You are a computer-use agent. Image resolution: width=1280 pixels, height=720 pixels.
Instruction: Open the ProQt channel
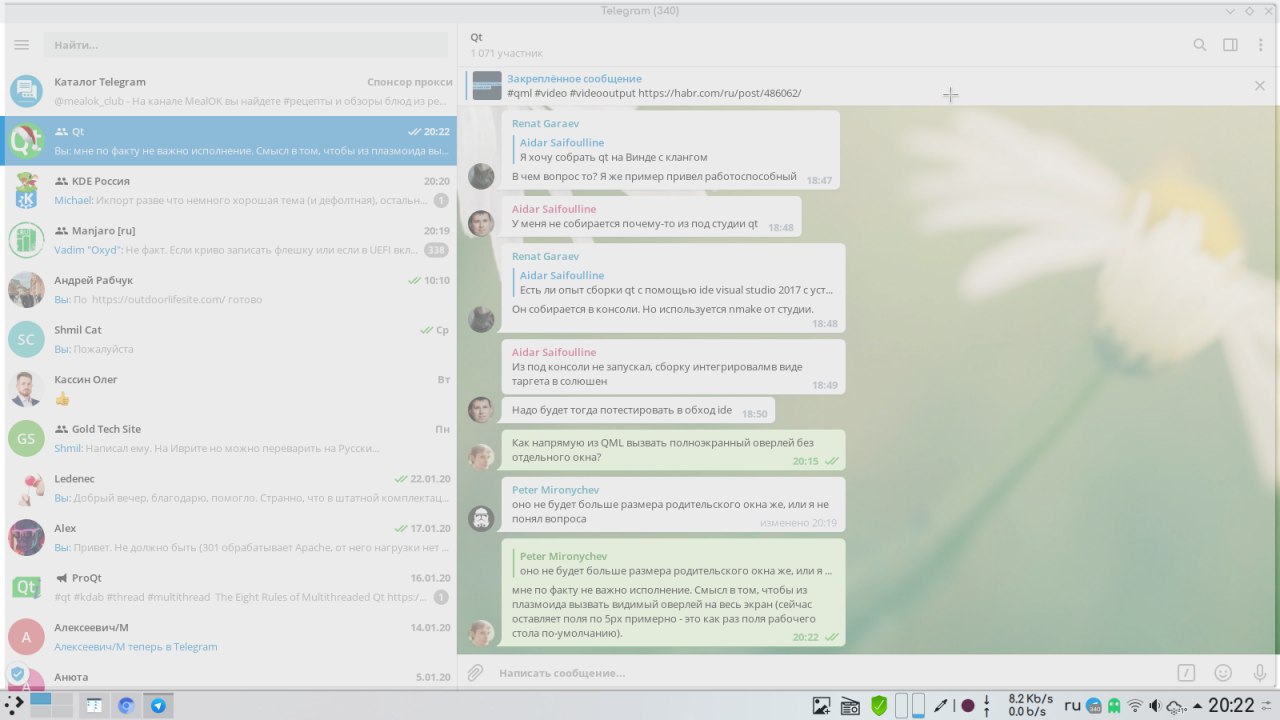(230, 587)
